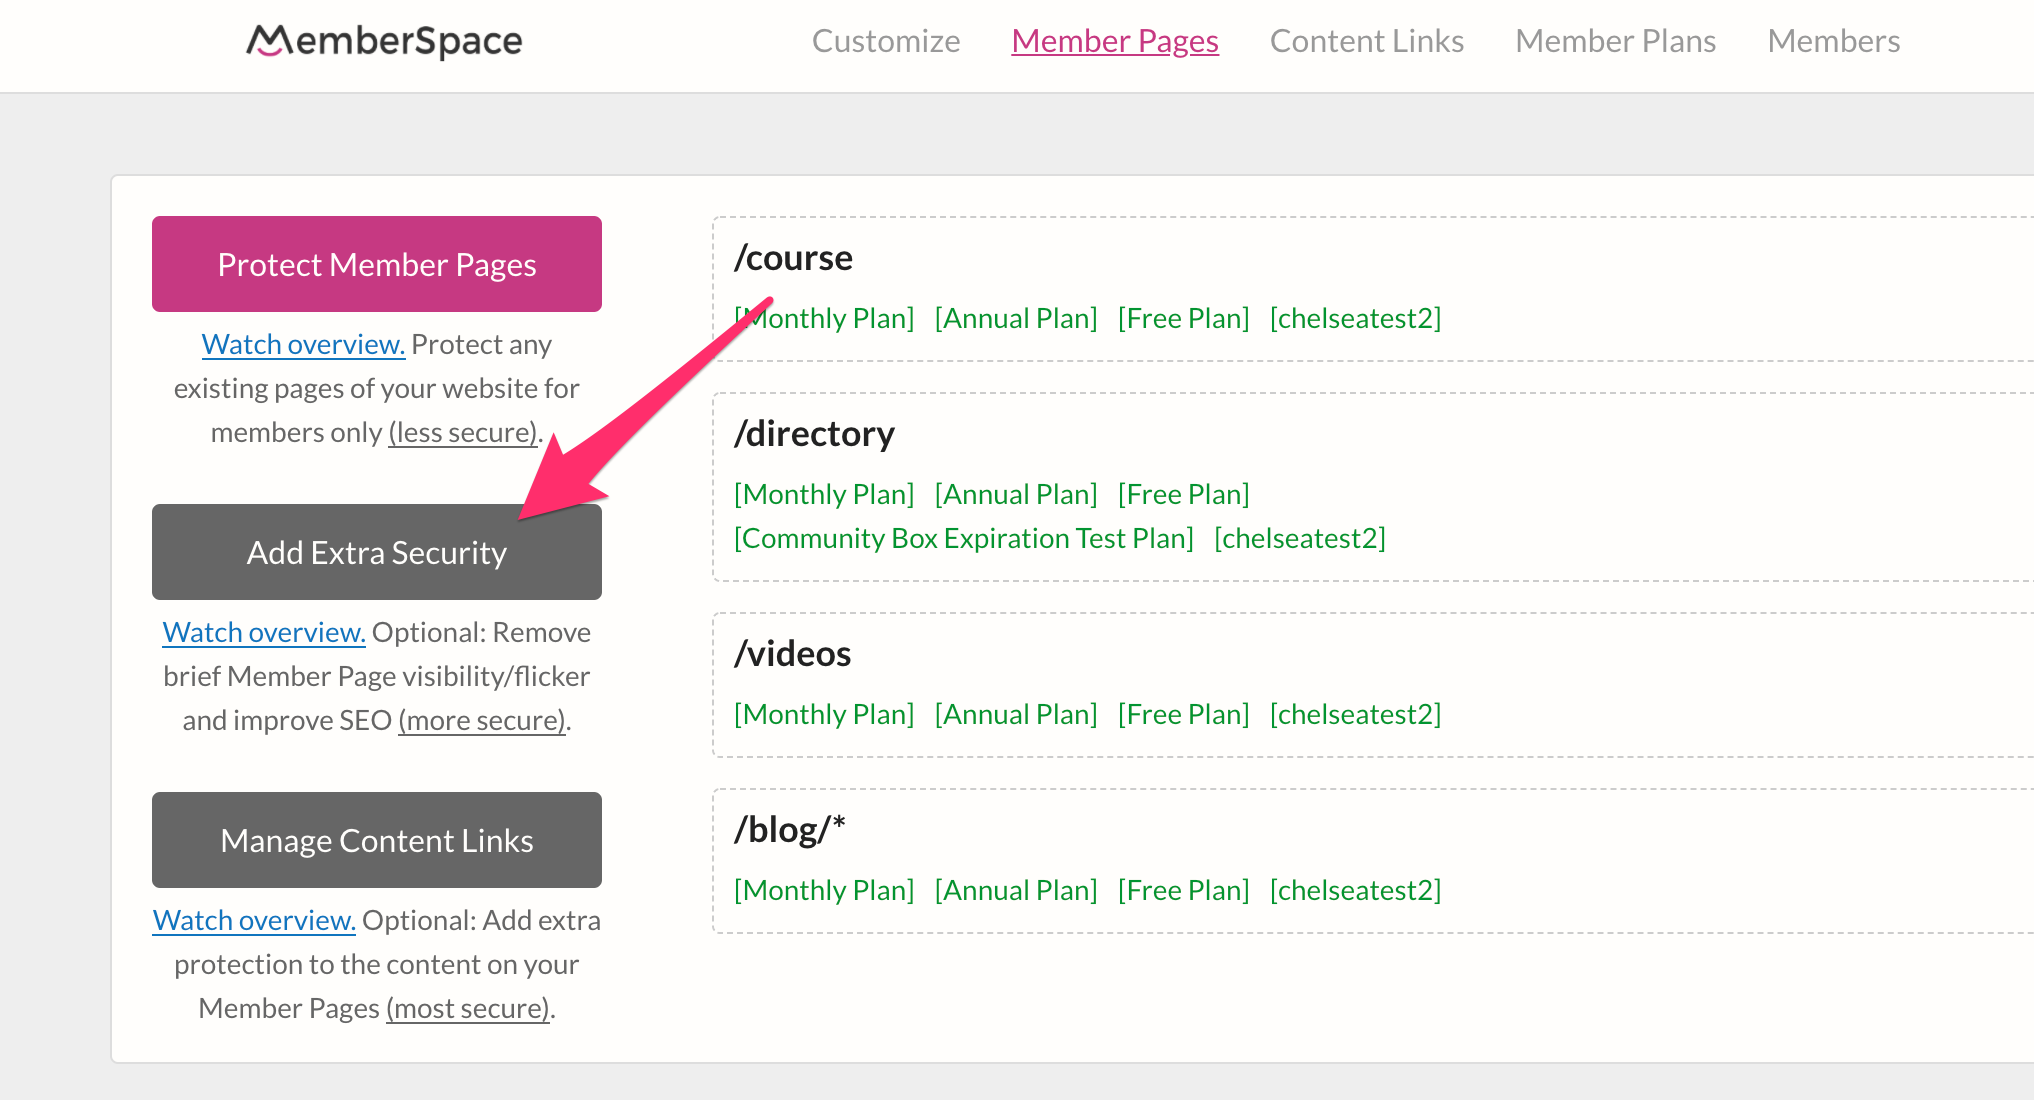The image size is (2034, 1100).
Task: Select the Member Pages tab
Action: tap(1114, 40)
